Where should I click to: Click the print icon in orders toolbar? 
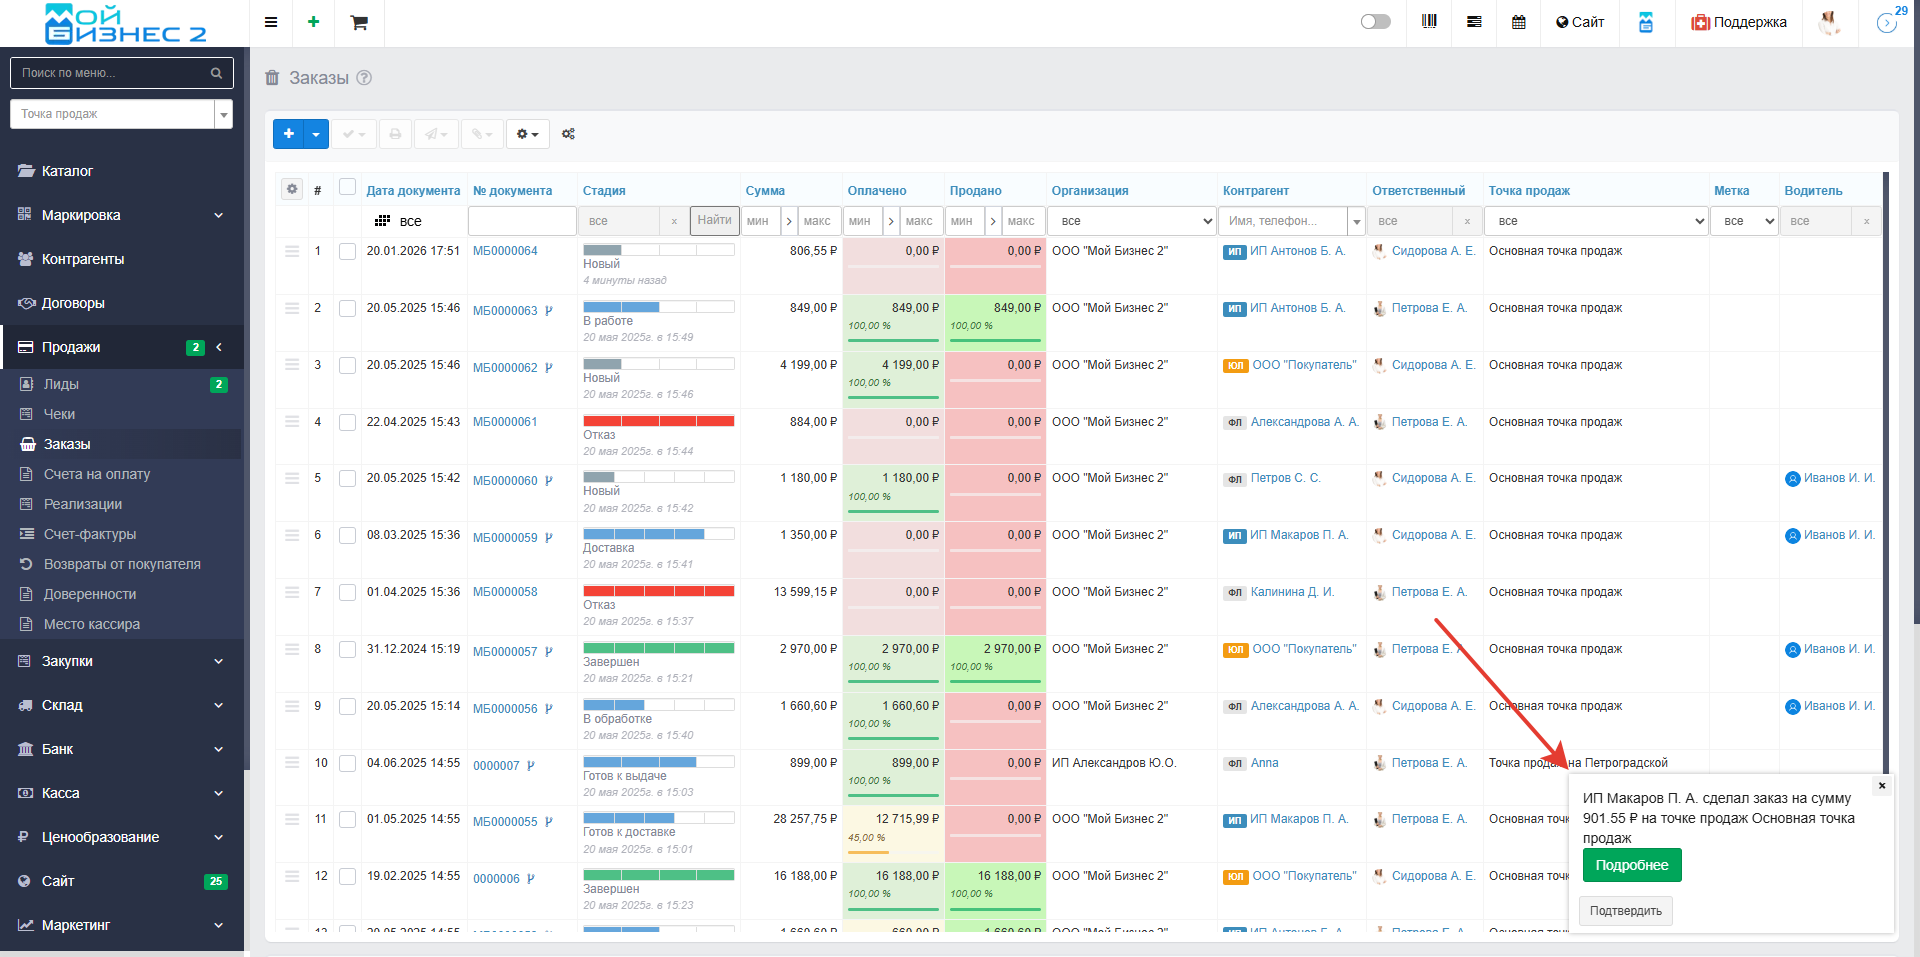click(395, 134)
